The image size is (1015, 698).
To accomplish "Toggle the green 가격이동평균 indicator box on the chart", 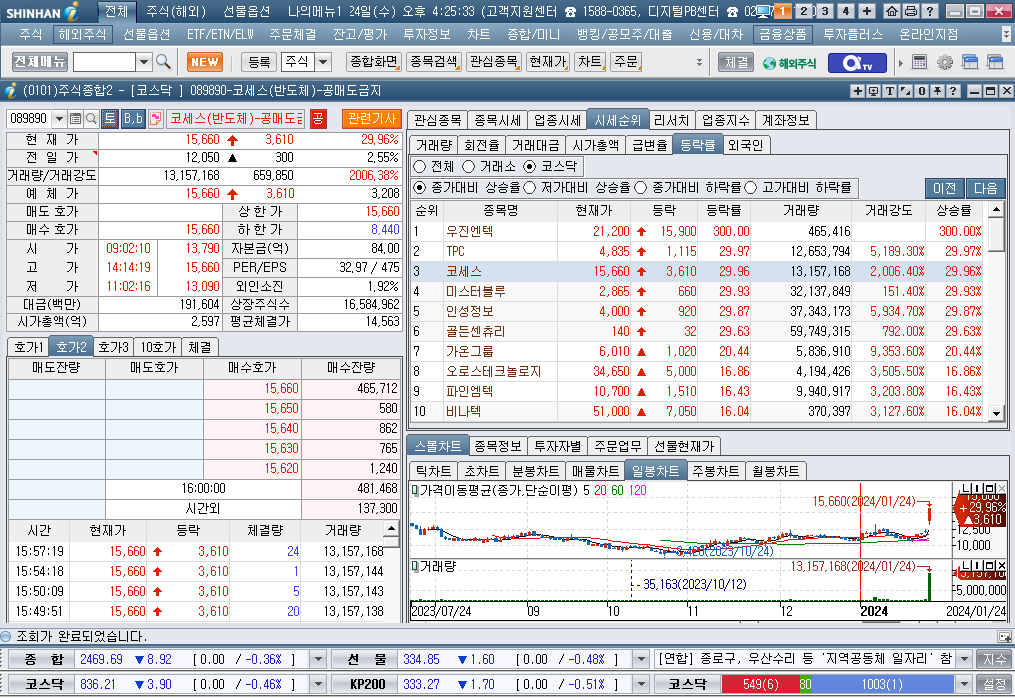I will coord(415,491).
